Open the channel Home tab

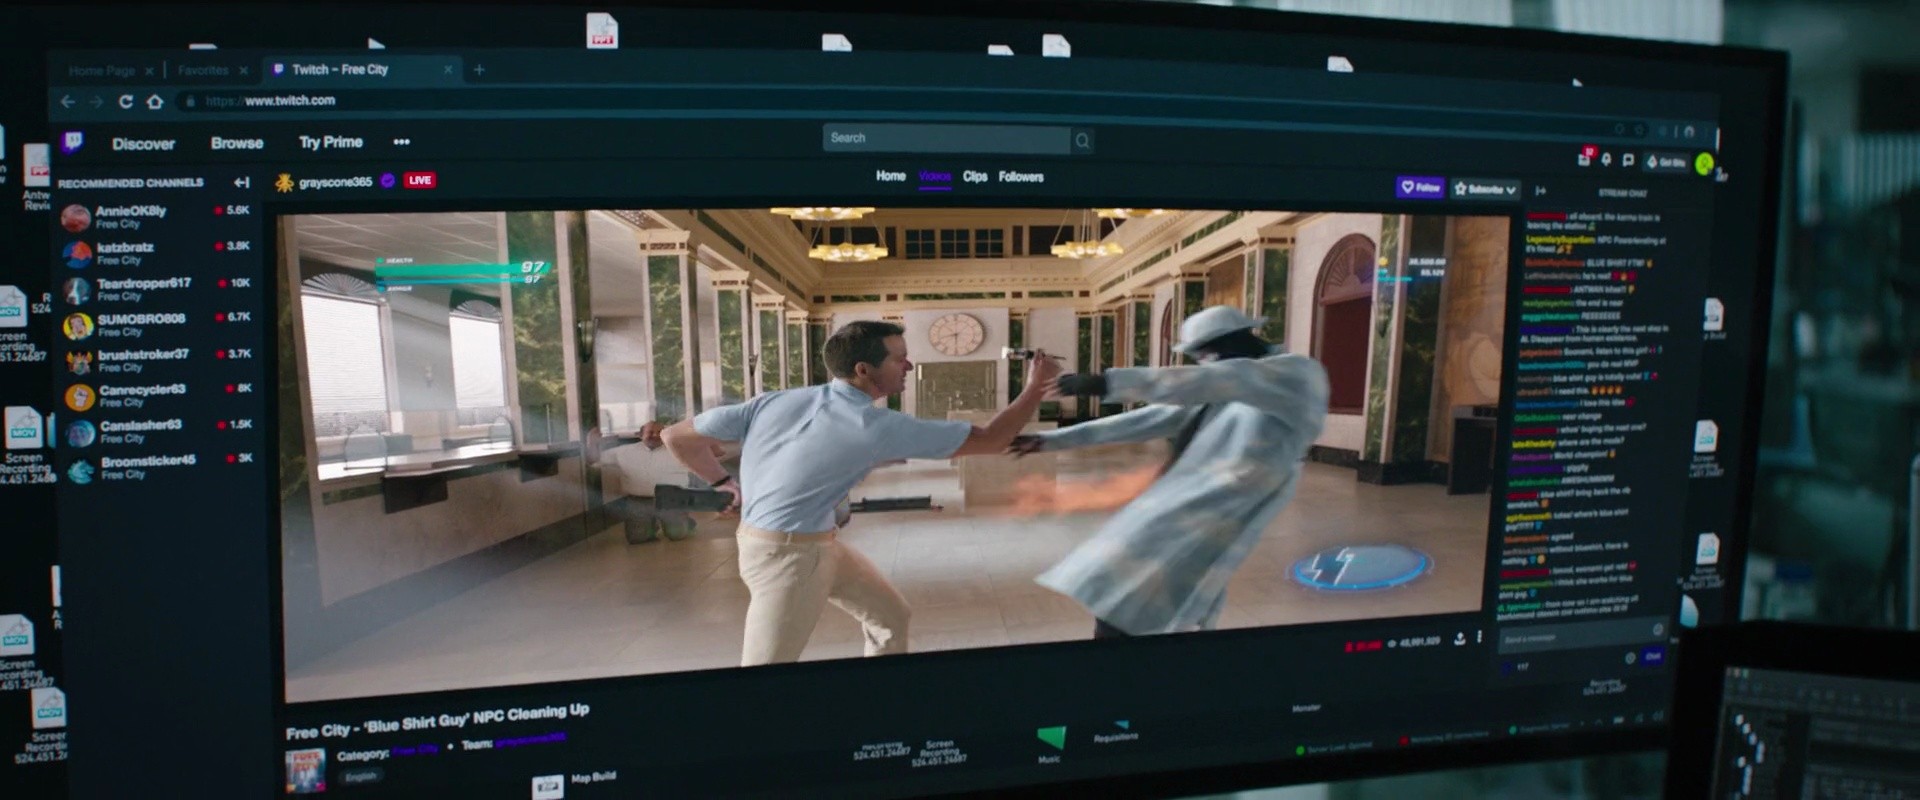coord(890,176)
